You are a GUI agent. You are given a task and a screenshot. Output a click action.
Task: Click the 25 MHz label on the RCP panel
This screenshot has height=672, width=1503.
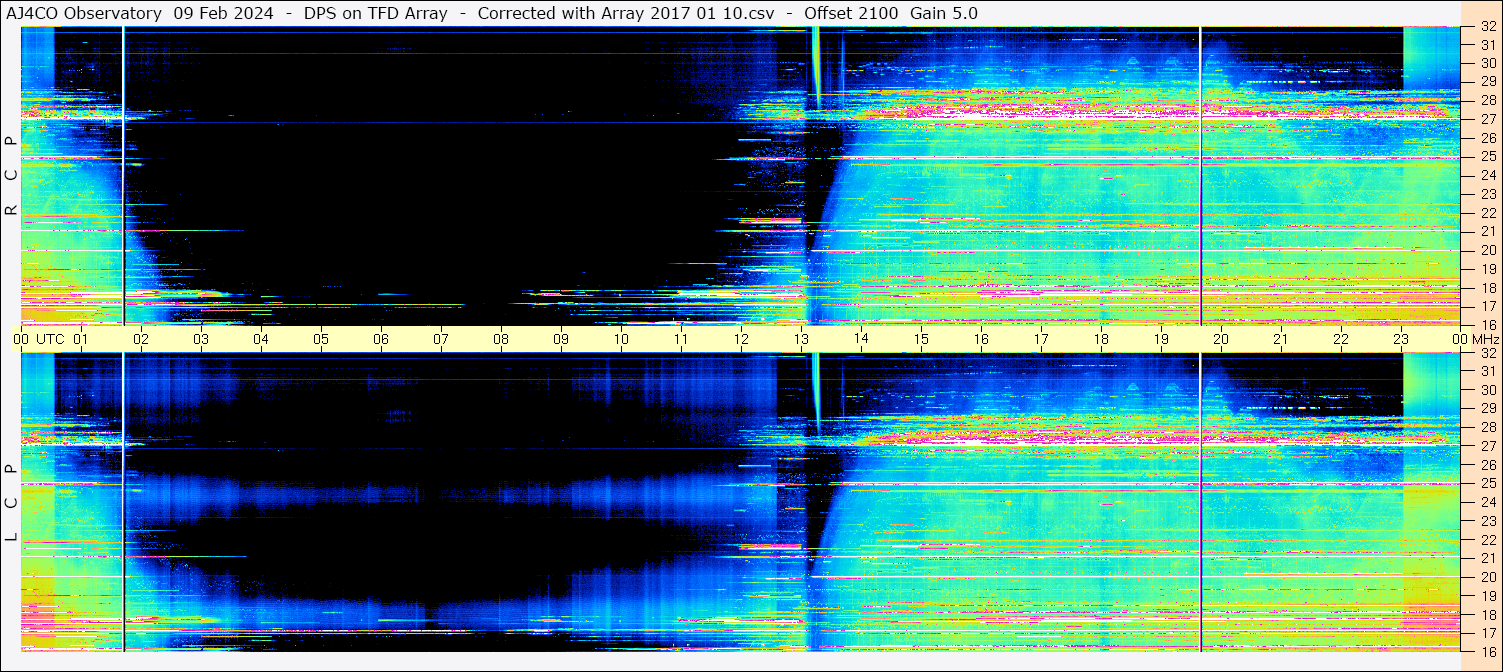1487,157
